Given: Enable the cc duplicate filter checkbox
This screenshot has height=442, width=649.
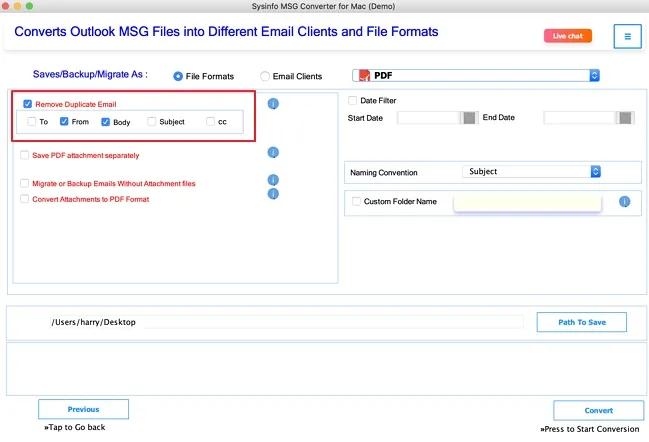Looking at the screenshot, I should [x=210, y=122].
